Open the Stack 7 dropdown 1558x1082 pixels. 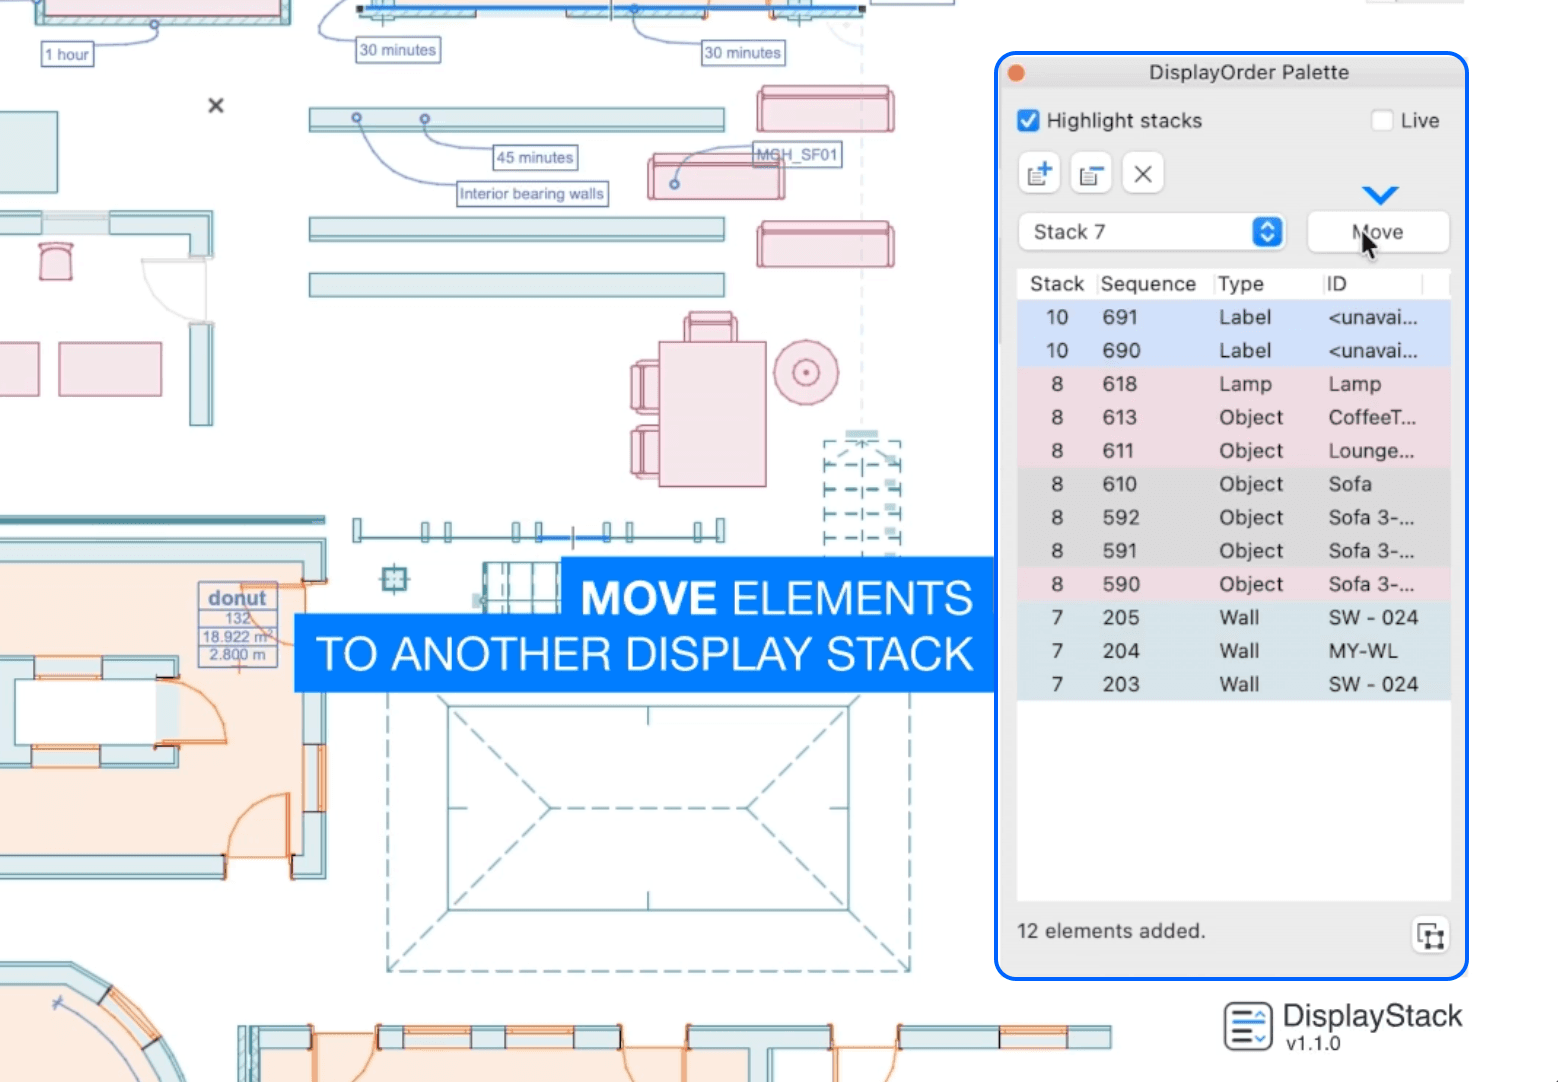tap(1151, 232)
